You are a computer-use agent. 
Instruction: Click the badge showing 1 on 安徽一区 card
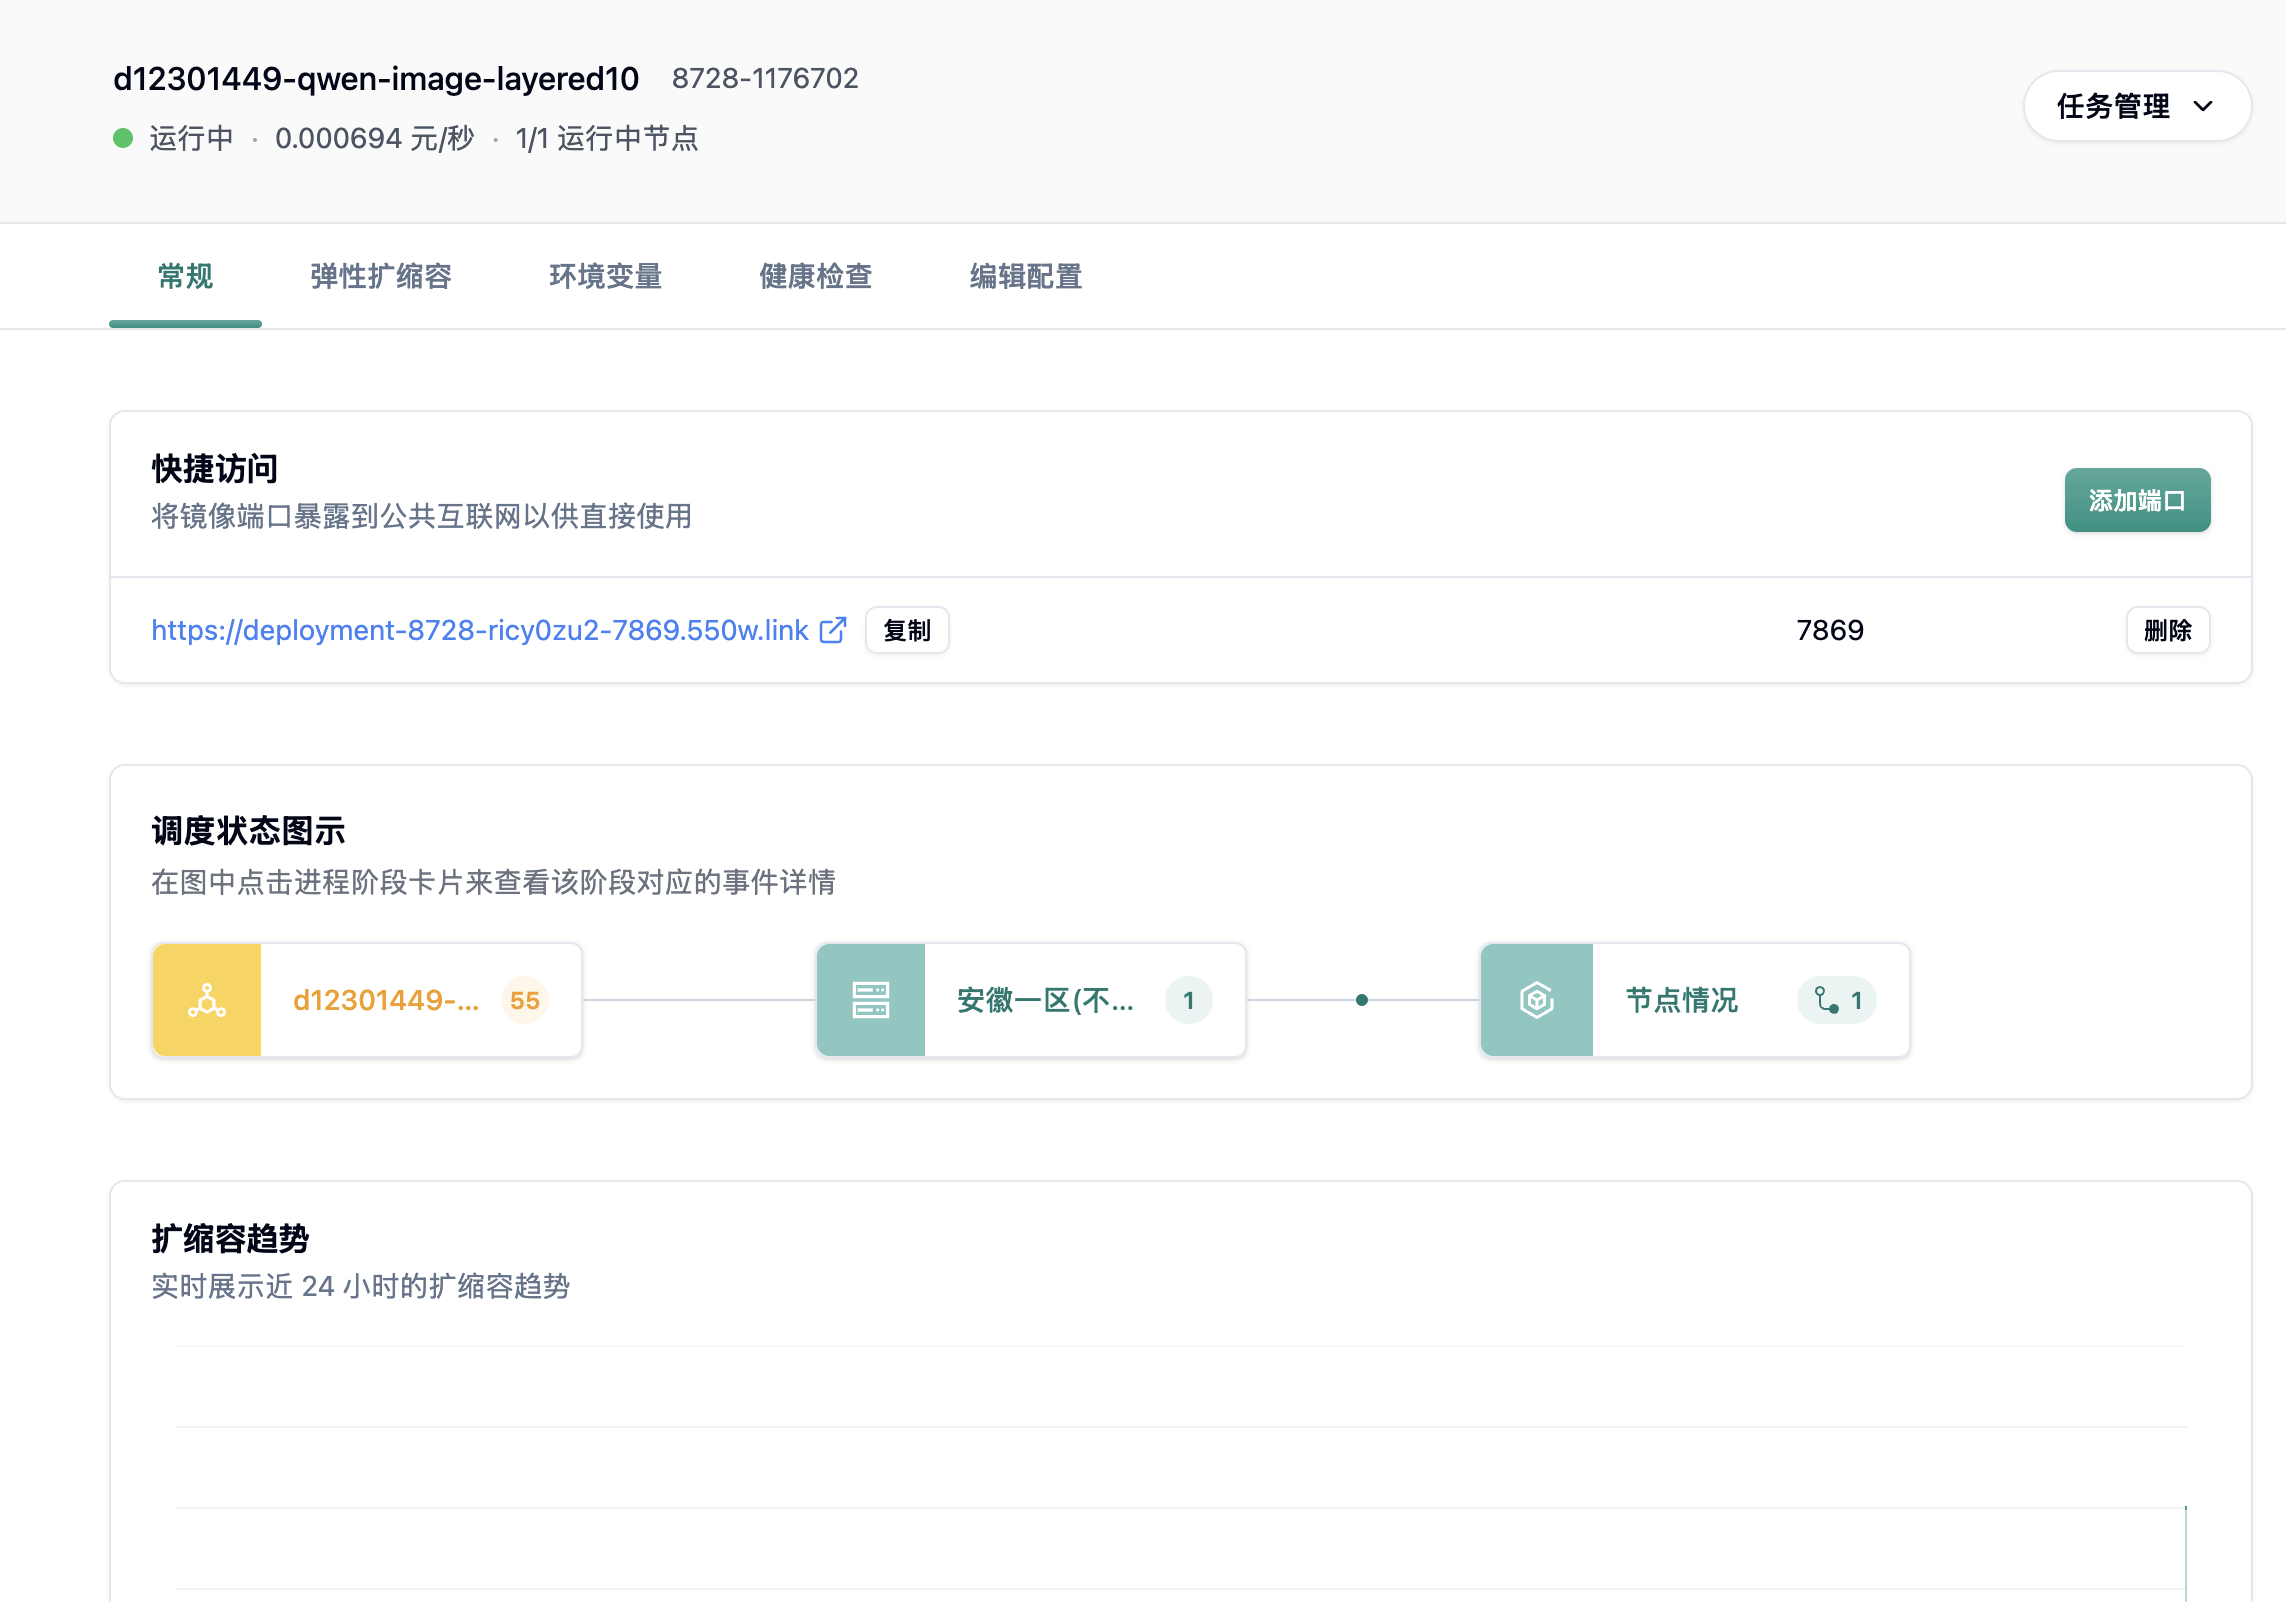click(1188, 1000)
